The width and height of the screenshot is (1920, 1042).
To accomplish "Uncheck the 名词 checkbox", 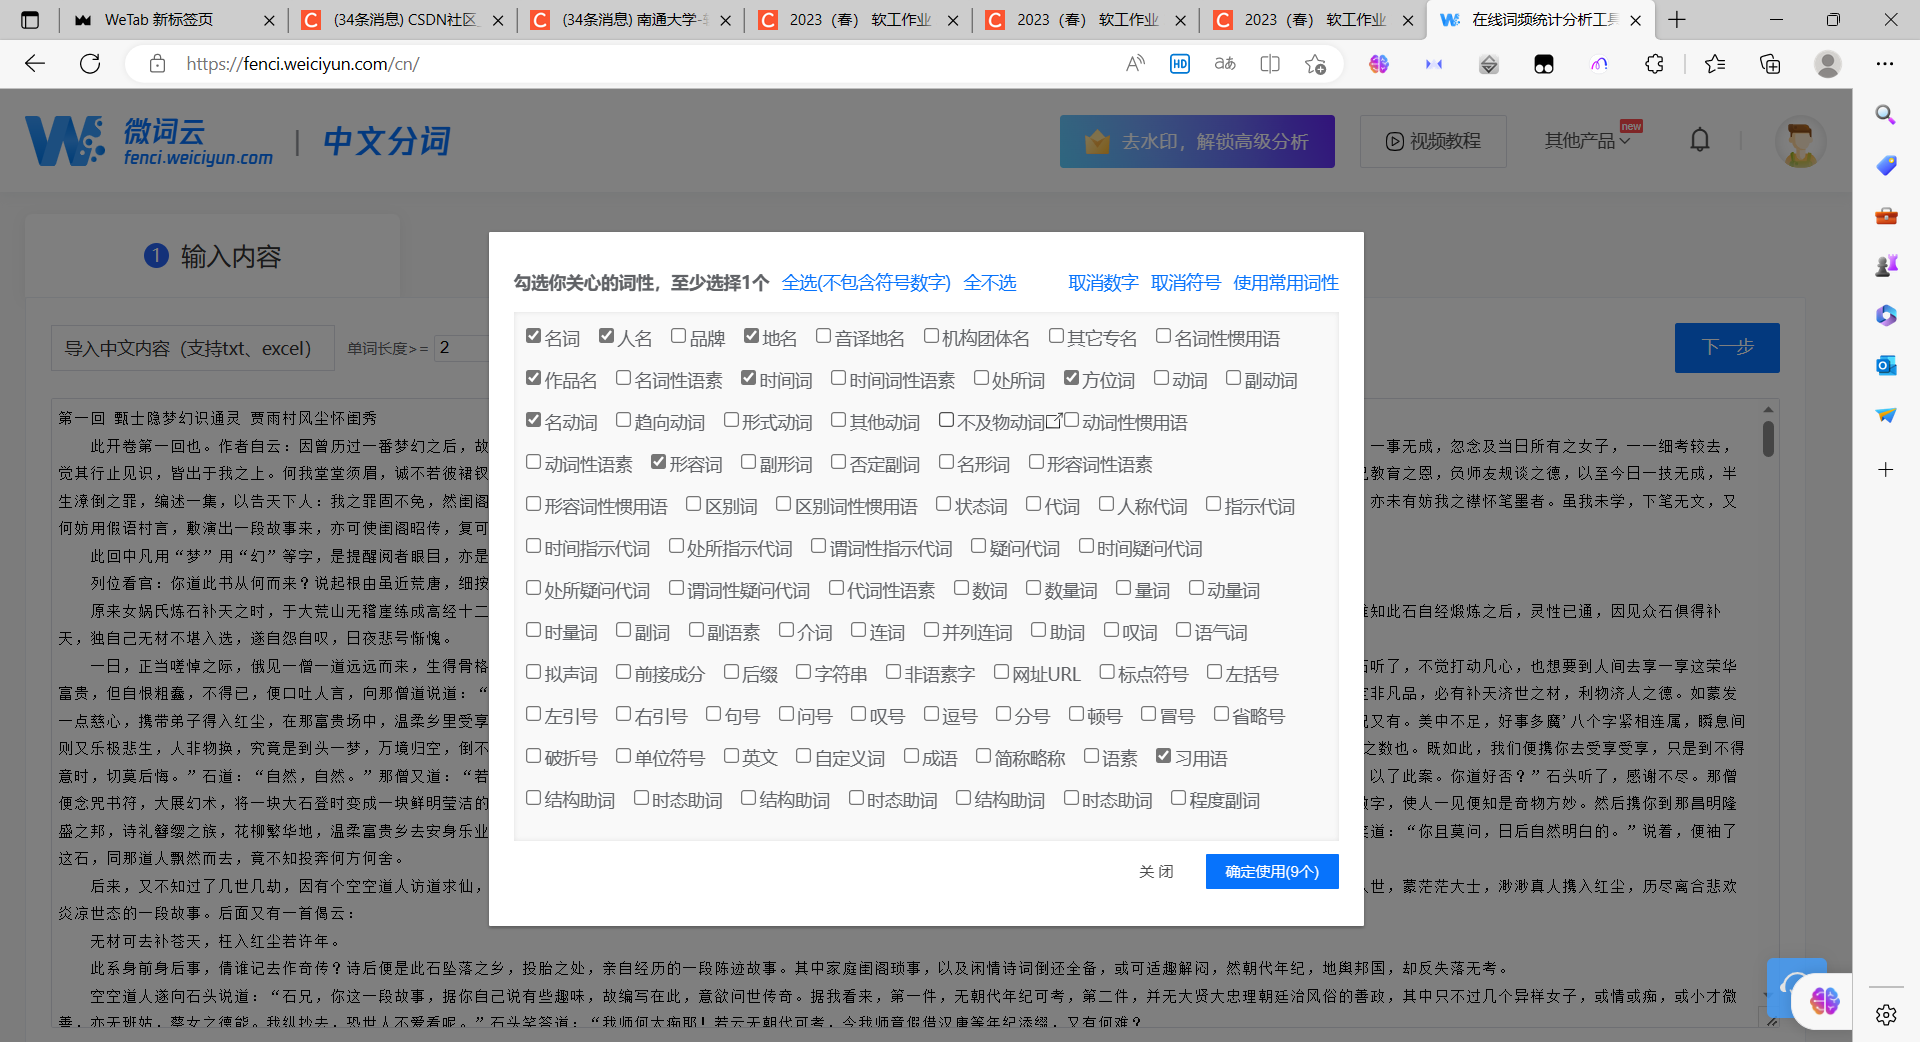I will [x=534, y=336].
